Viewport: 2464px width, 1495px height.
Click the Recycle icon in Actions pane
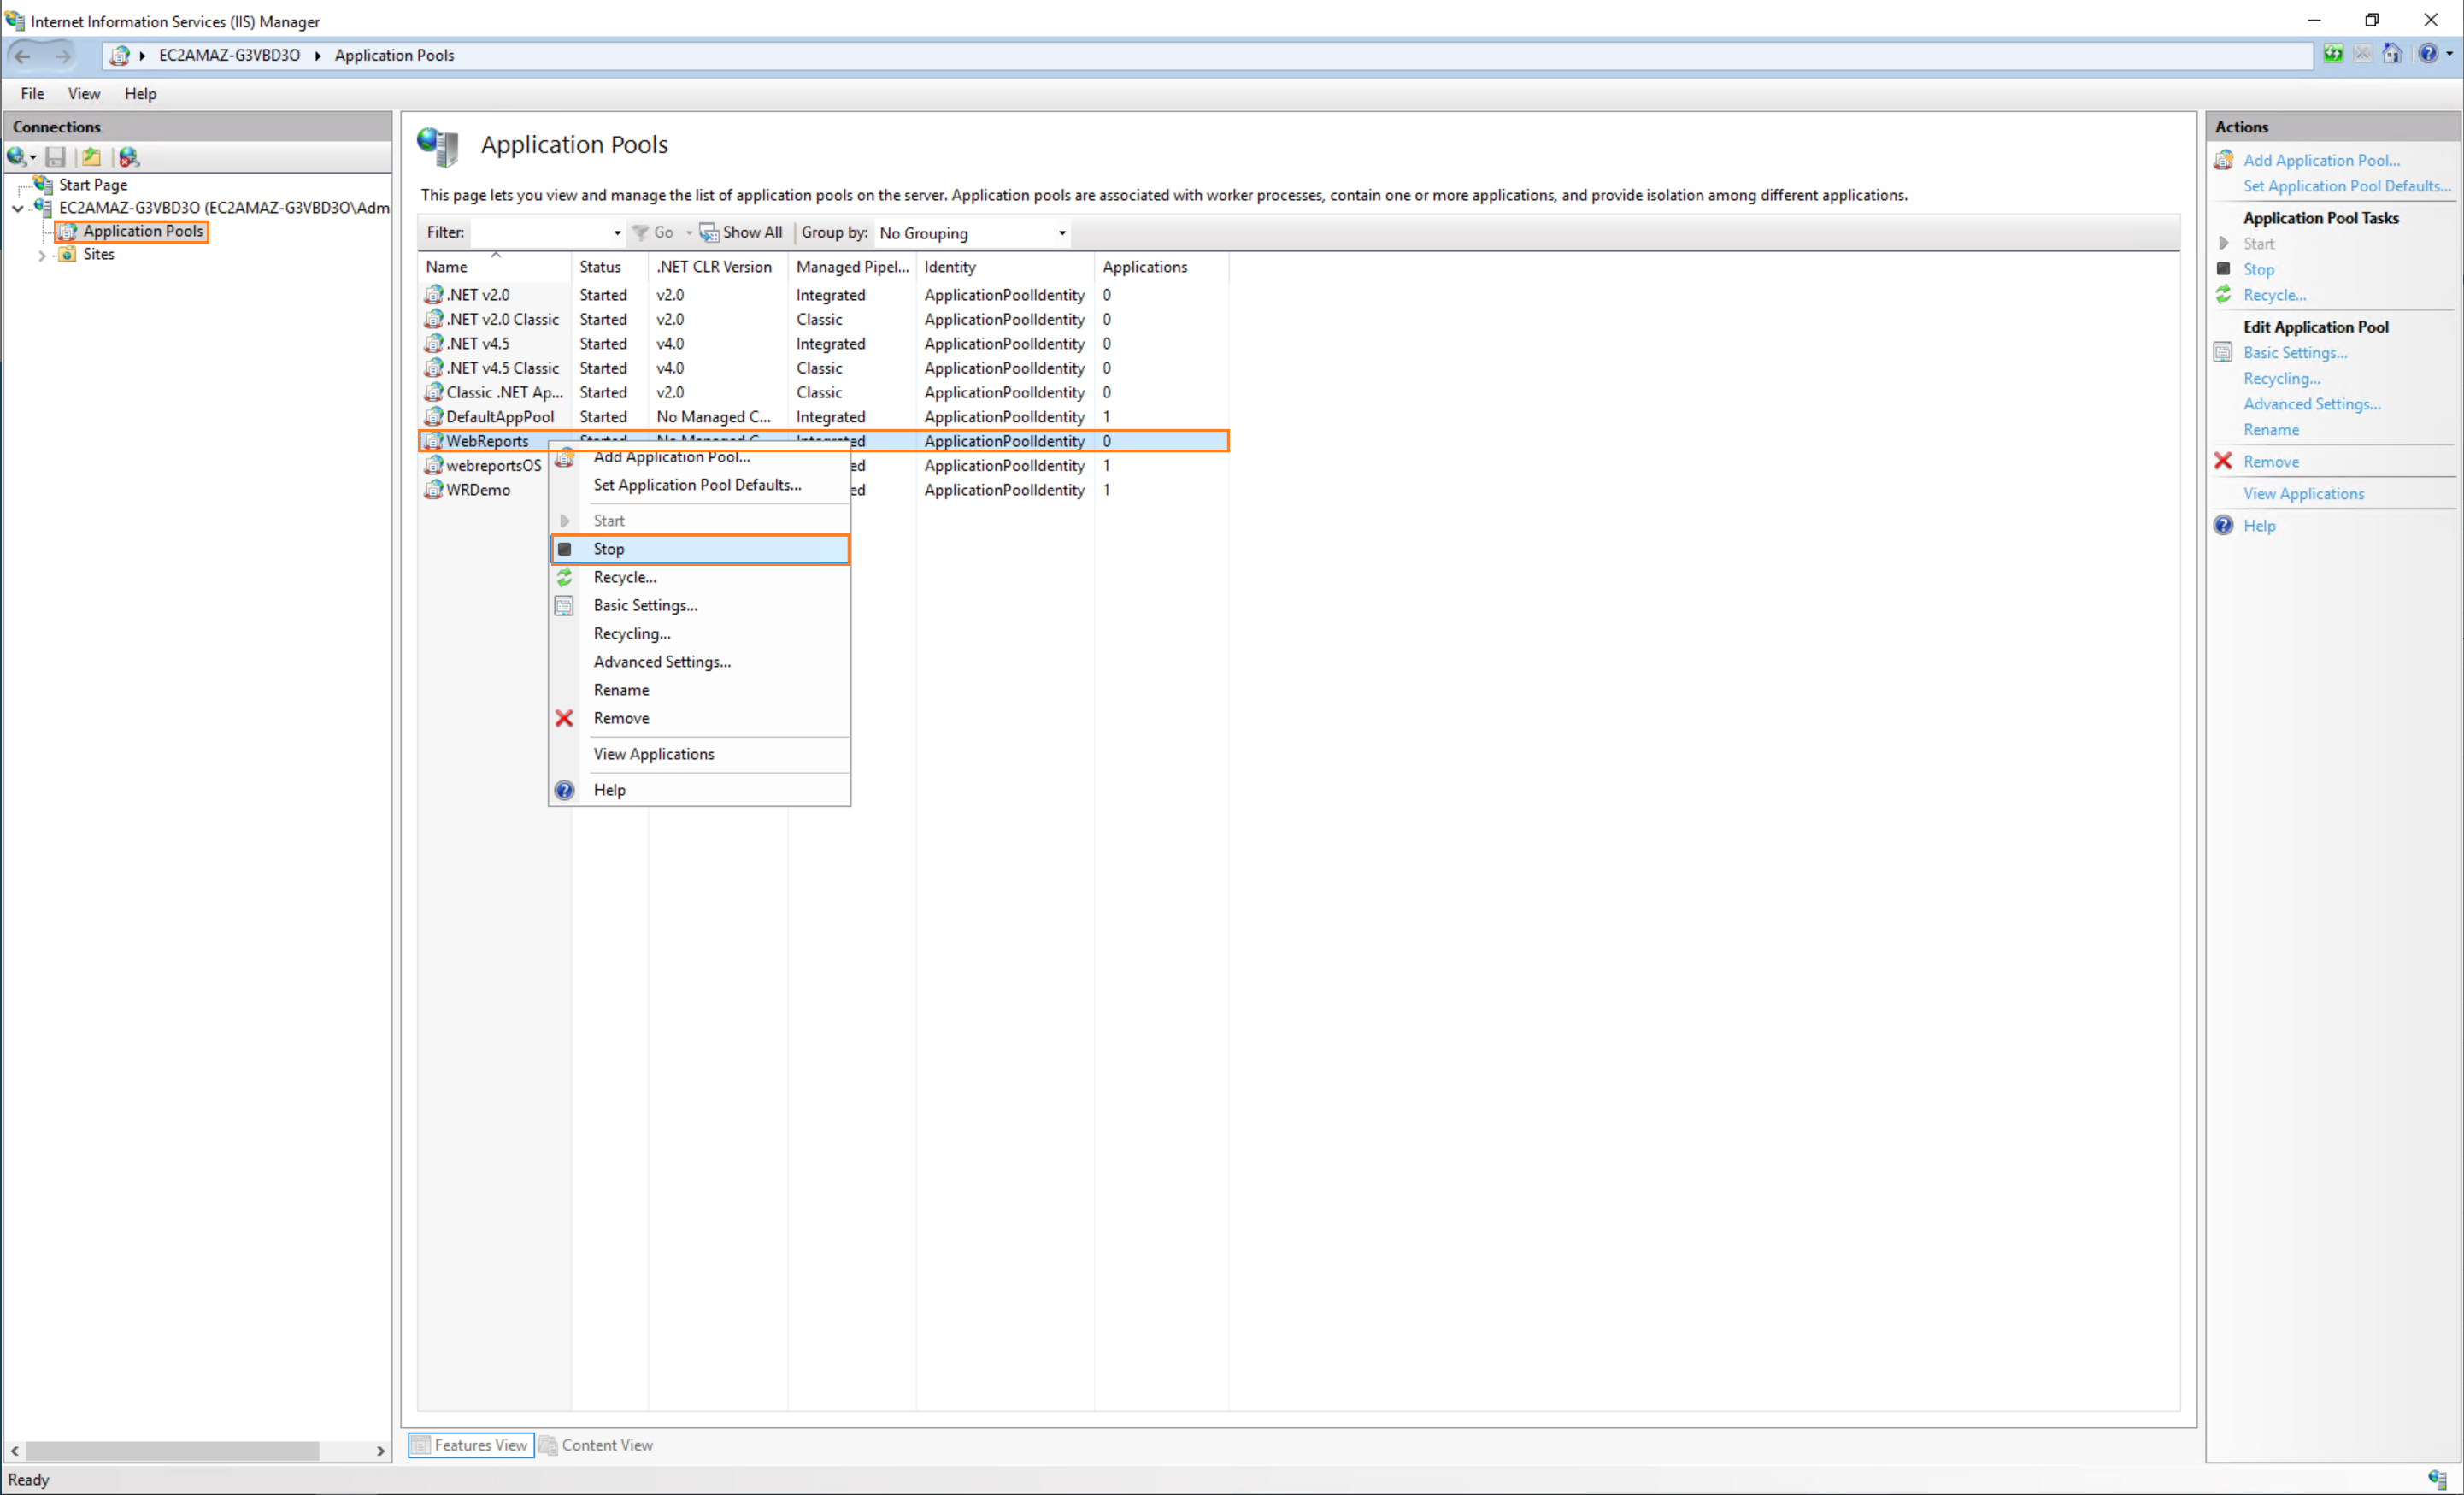pyautogui.click(x=2223, y=295)
